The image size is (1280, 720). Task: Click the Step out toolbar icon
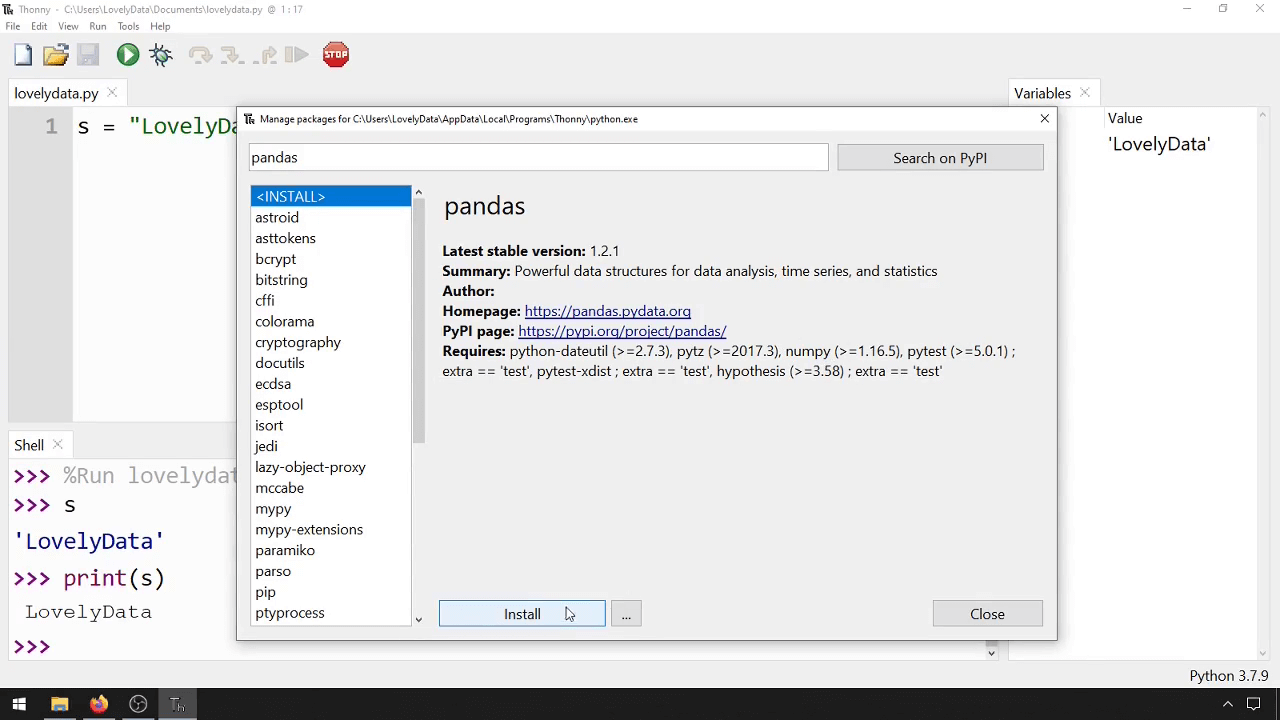265,55
